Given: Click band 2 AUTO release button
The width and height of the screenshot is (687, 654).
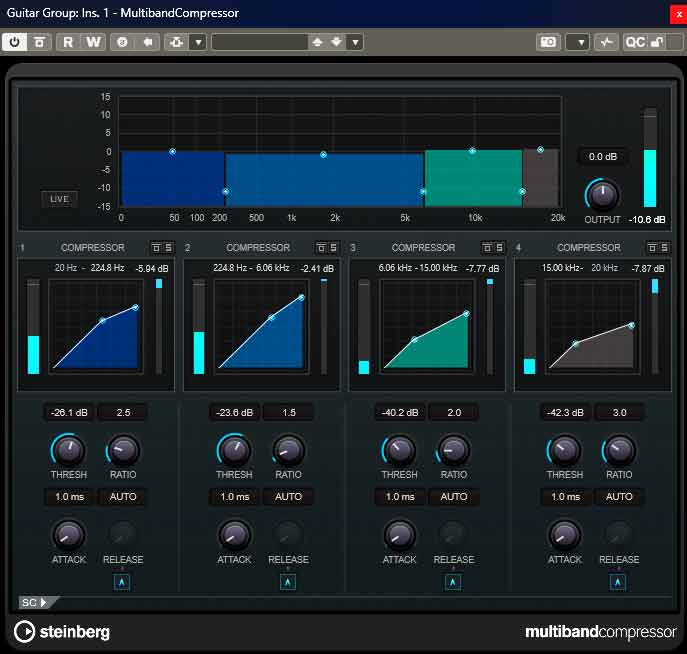Looking at the screenshot, I should click(288, 497).
